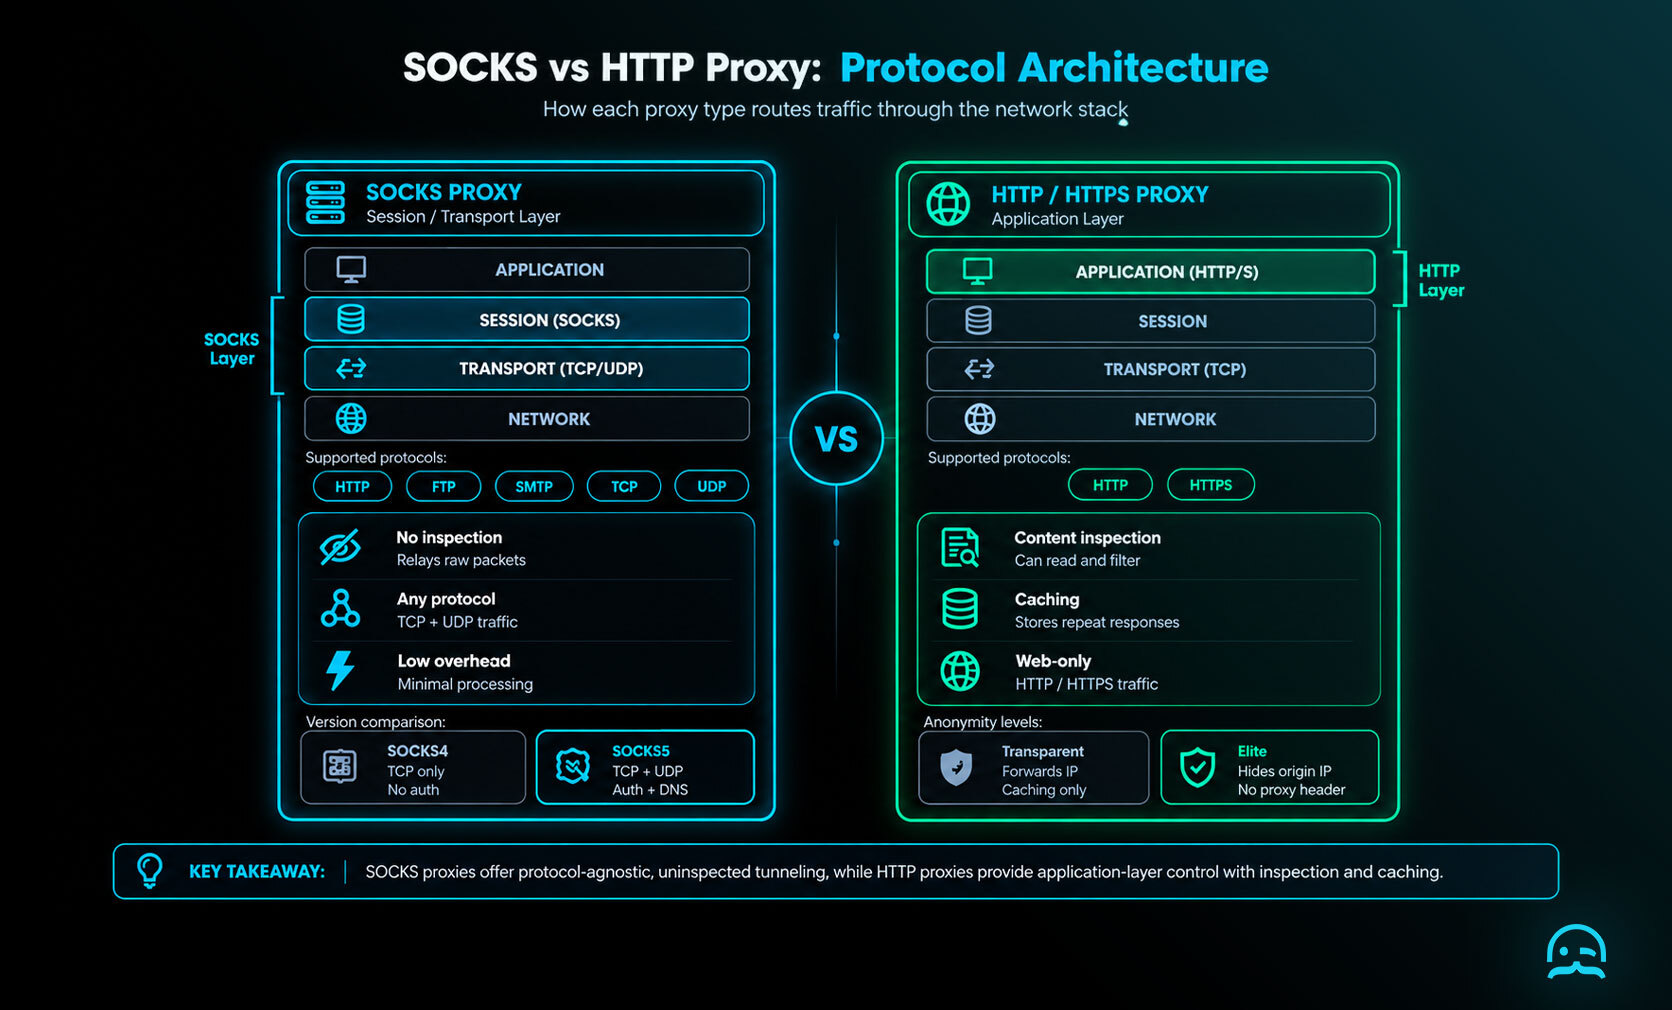Select the database icon beside Caching
Screen dimensions: 1672x1010
pos(960,609)
